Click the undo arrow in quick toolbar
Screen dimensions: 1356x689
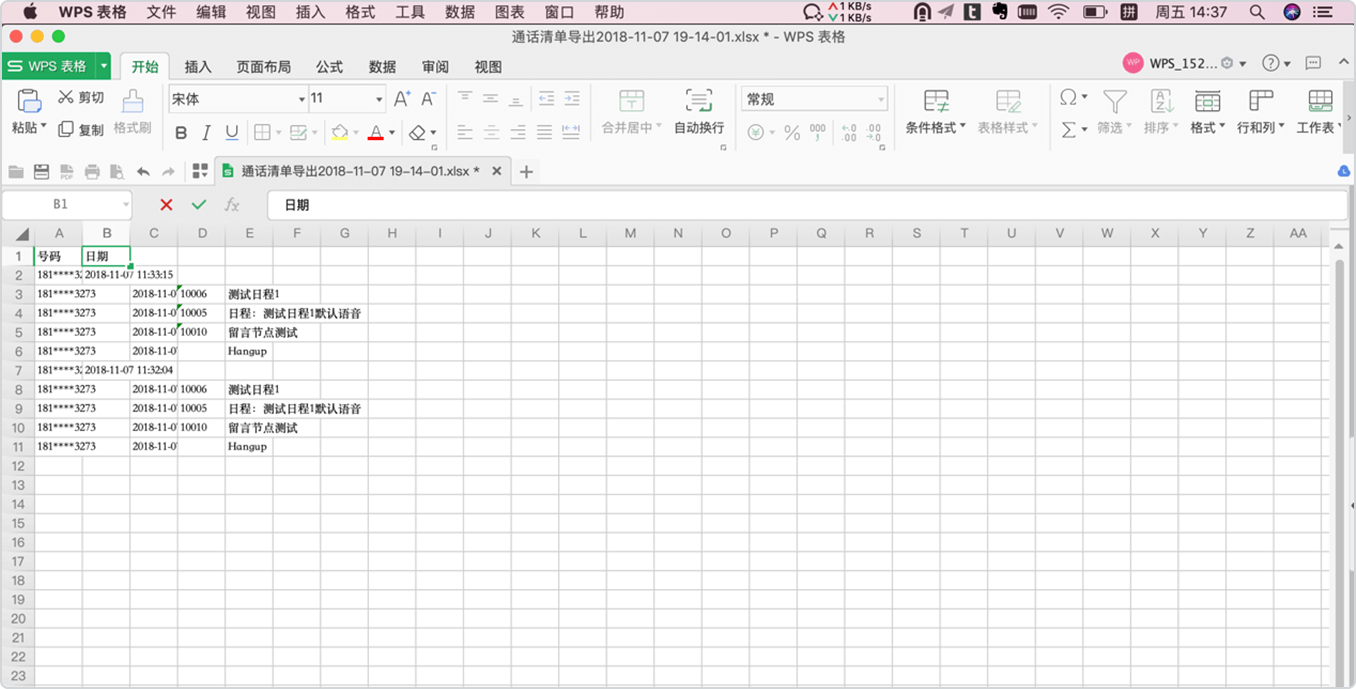pyautogui.click(x=143, y=172)
